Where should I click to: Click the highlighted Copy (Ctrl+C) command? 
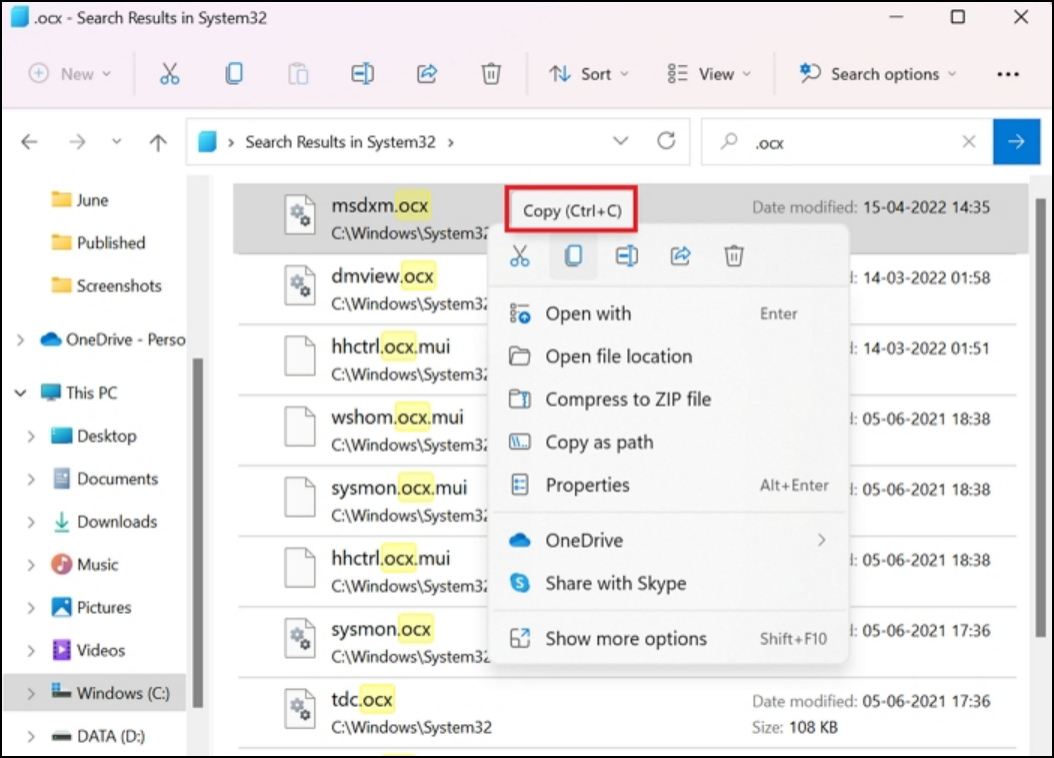(x=571, y=211)
